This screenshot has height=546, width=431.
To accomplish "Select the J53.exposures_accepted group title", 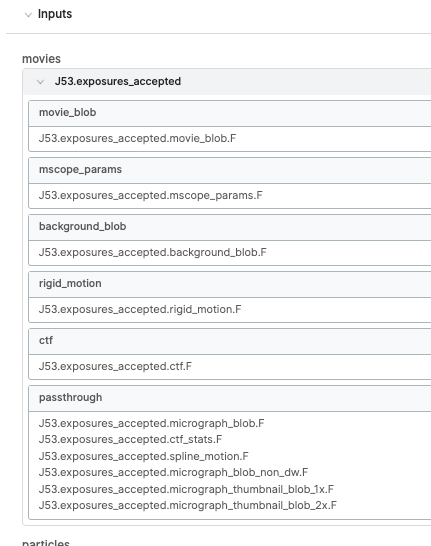I will tap(118, 81).
